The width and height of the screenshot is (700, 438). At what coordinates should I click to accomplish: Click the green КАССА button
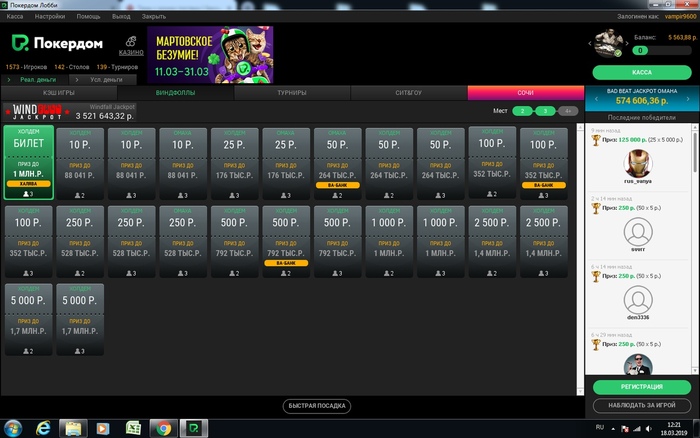tap(642, 72)
